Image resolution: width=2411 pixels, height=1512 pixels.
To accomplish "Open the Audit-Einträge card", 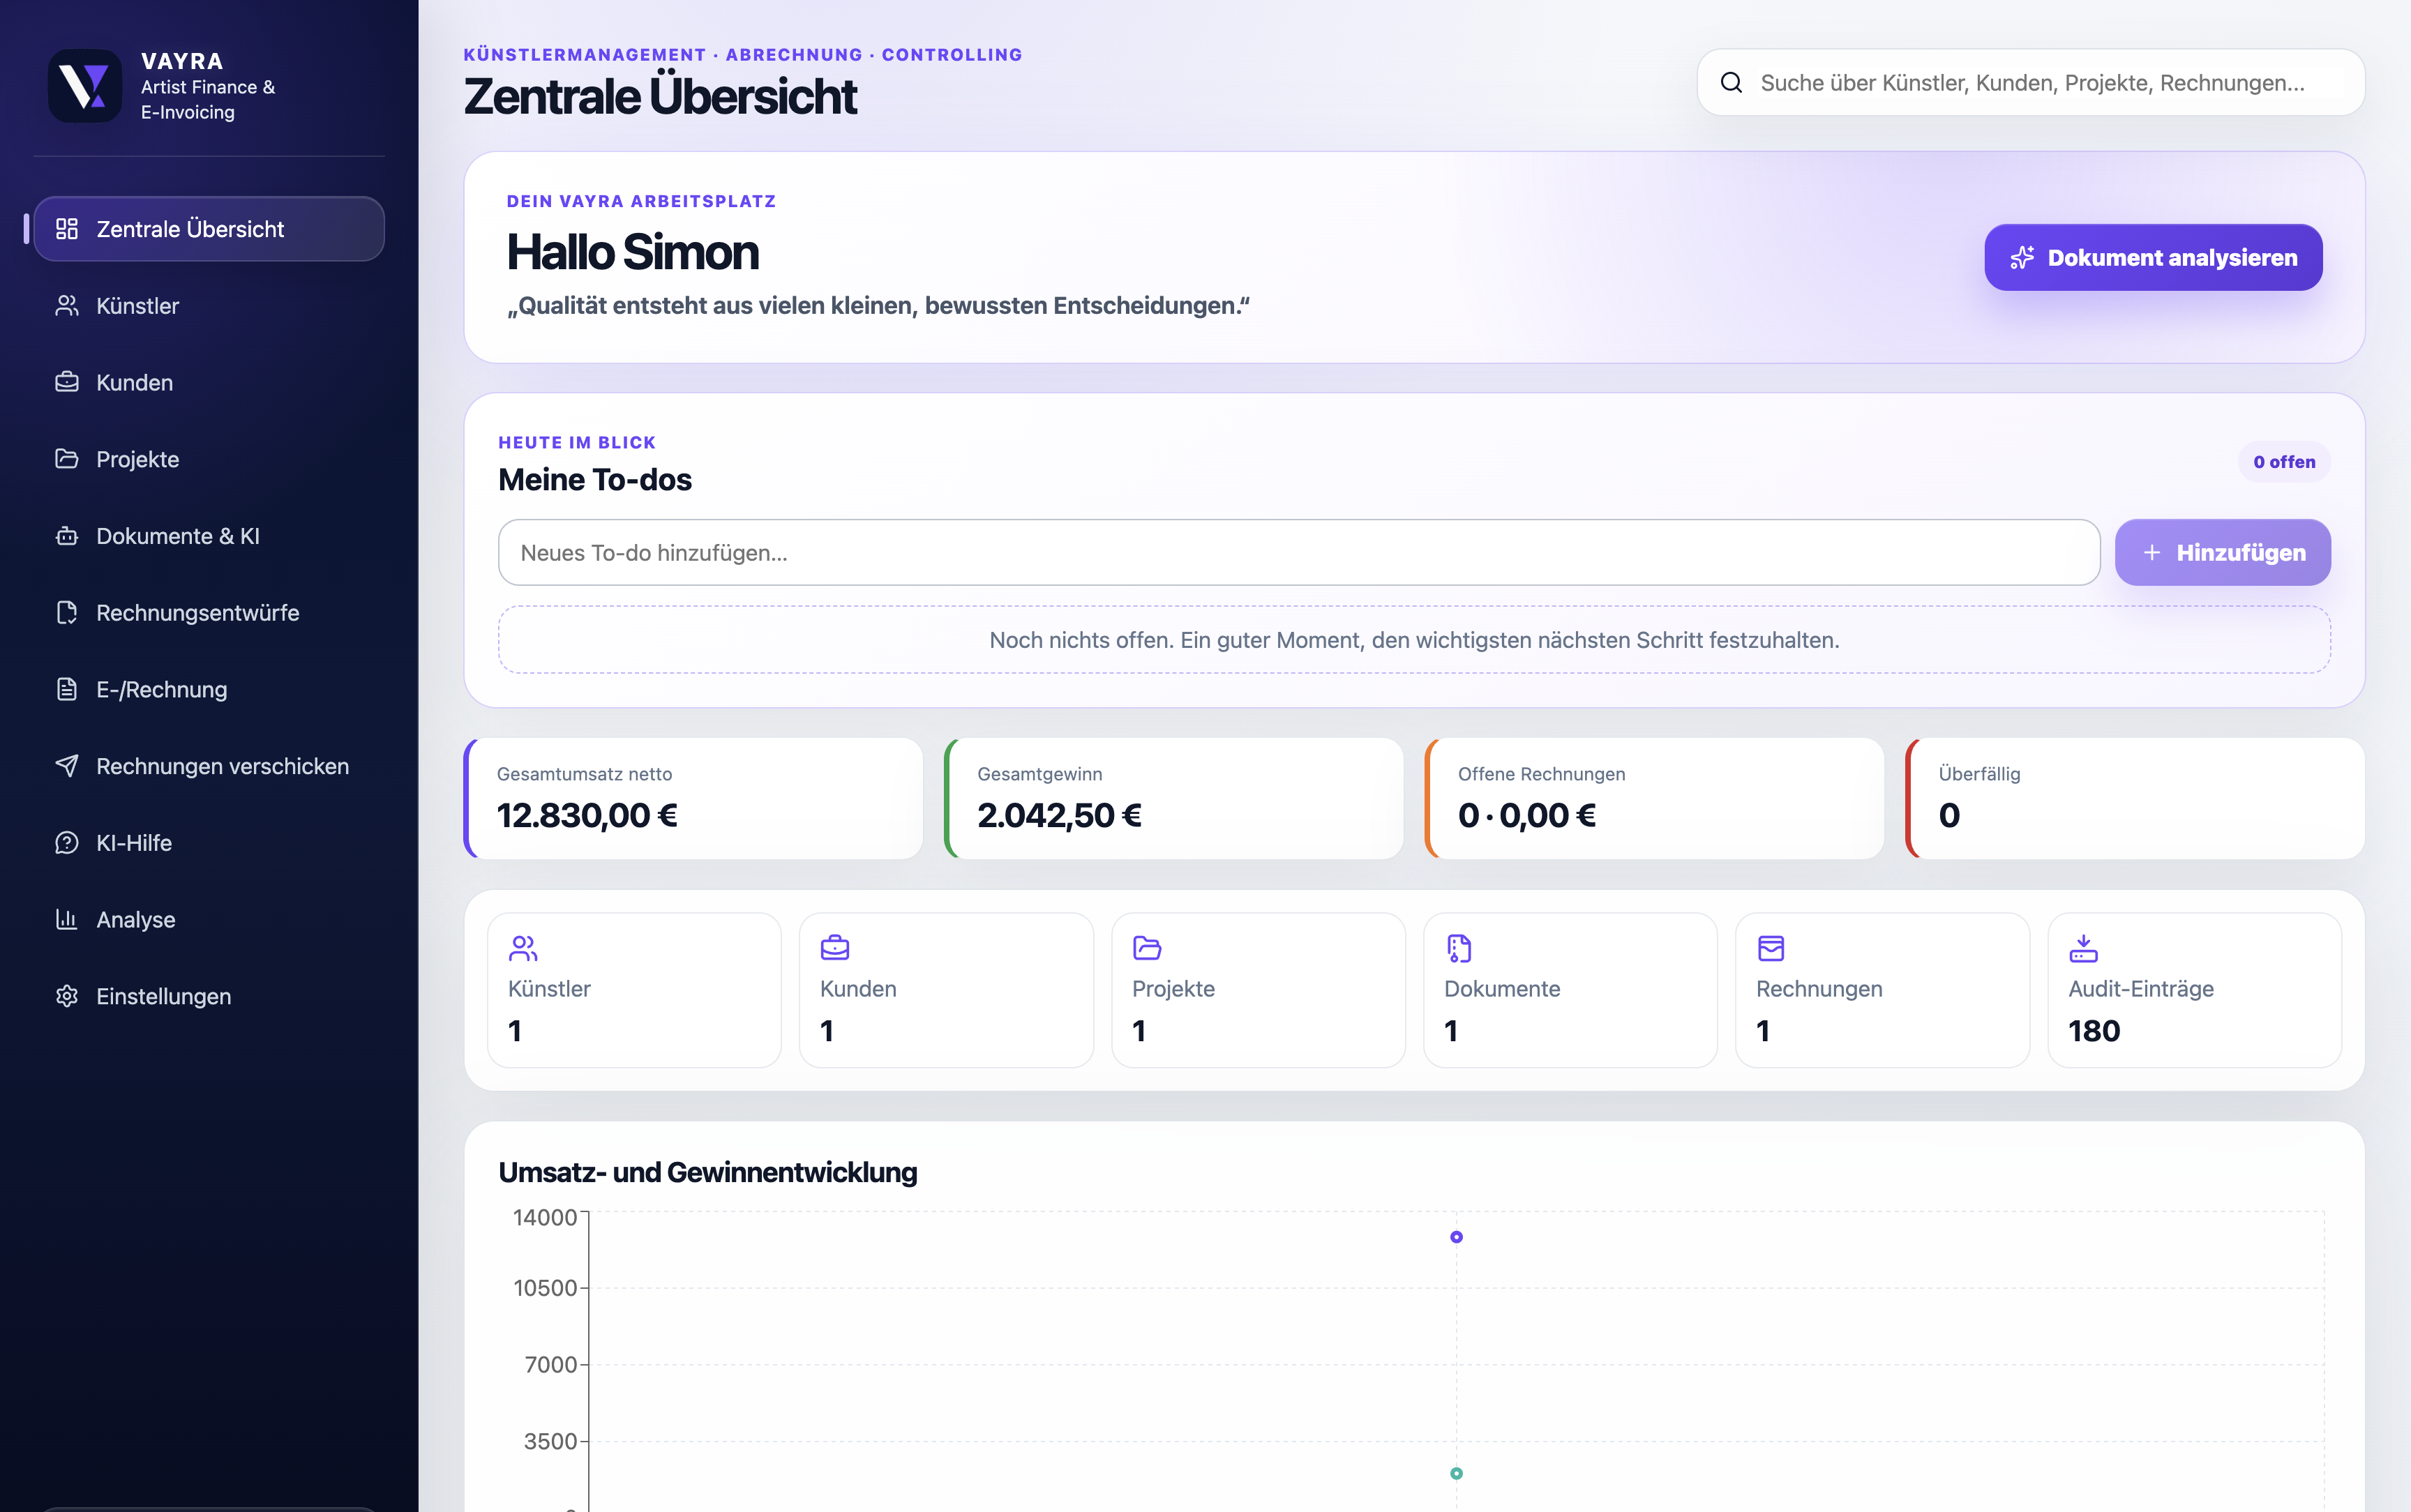I will point(2194,990).
